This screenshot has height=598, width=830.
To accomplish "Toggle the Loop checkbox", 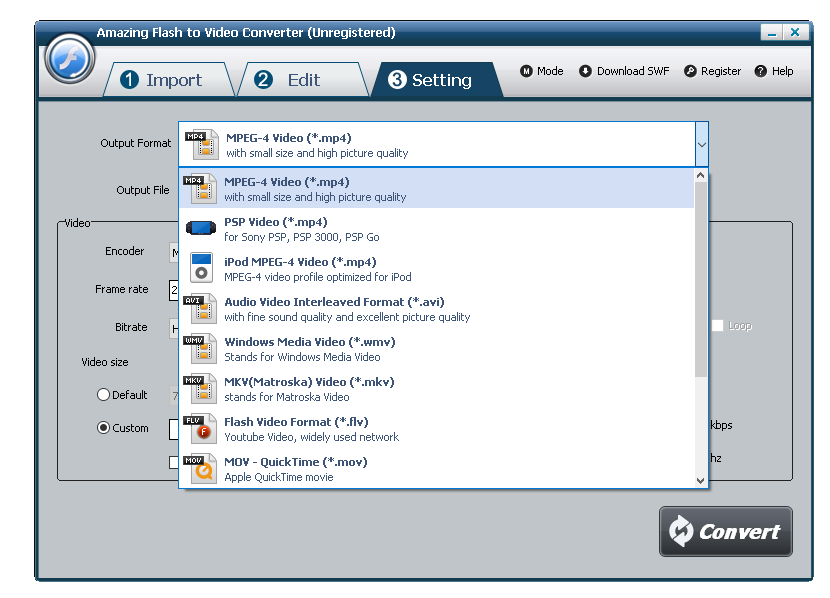I will tap(717, 325).
